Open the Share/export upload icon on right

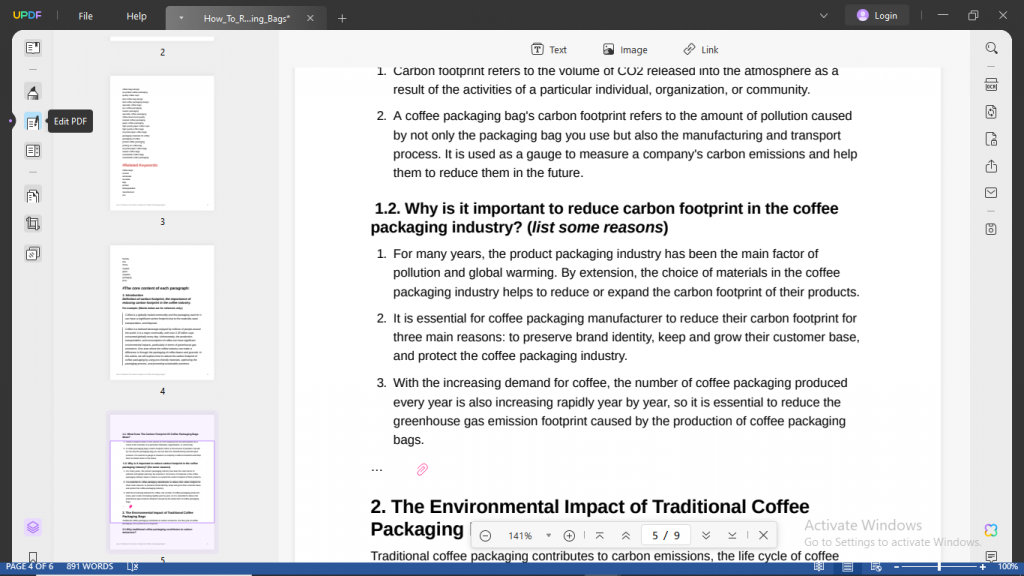point(991,166)
